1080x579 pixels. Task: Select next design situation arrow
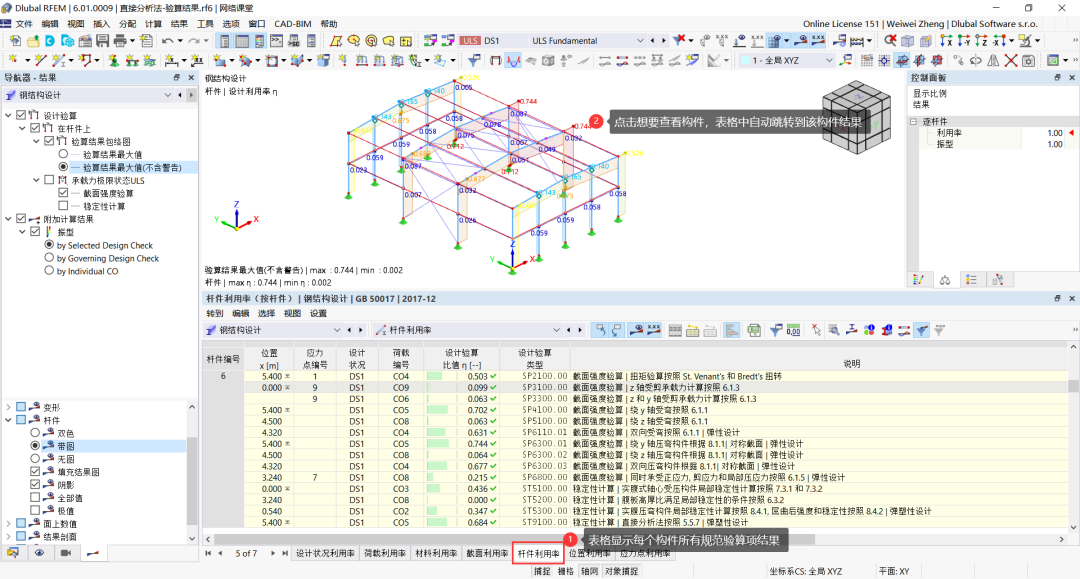click(663, 41)
